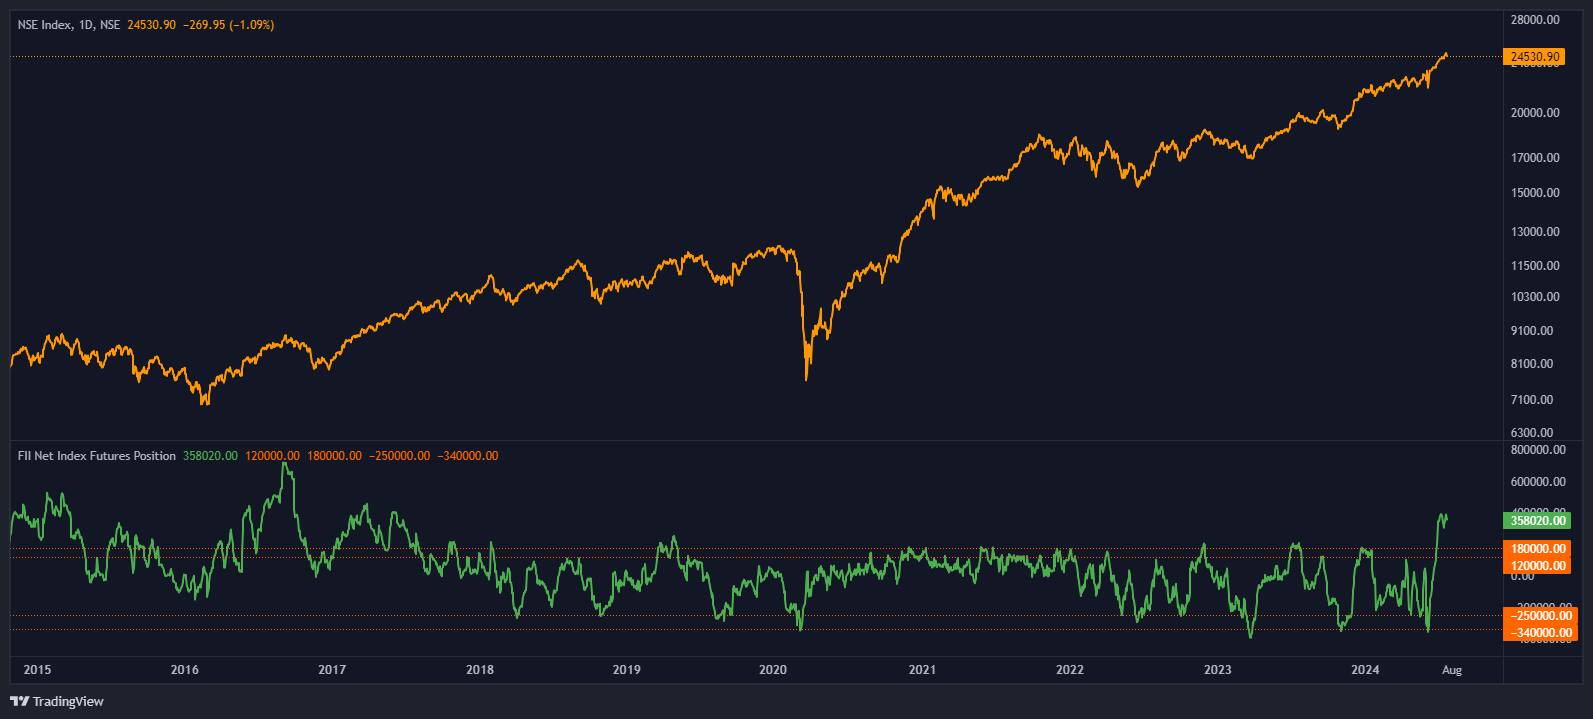This screenshot has height=719, width=1593.
Task: Click the 2020 label on time axis
Action: point(774,670)
